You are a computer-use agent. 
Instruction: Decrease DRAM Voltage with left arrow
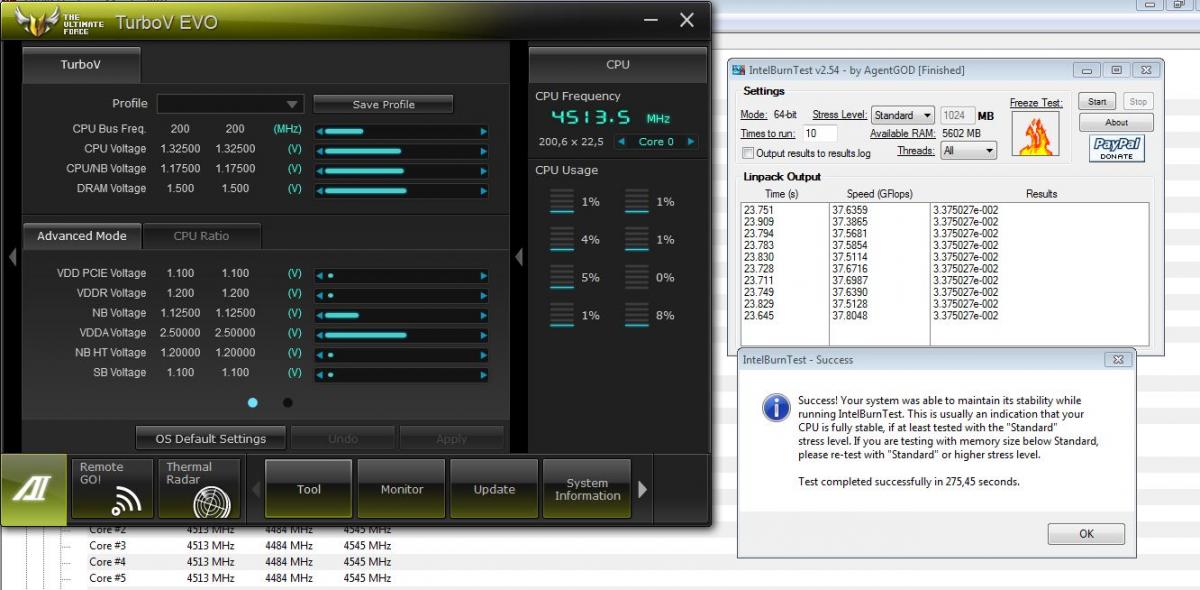320,190
